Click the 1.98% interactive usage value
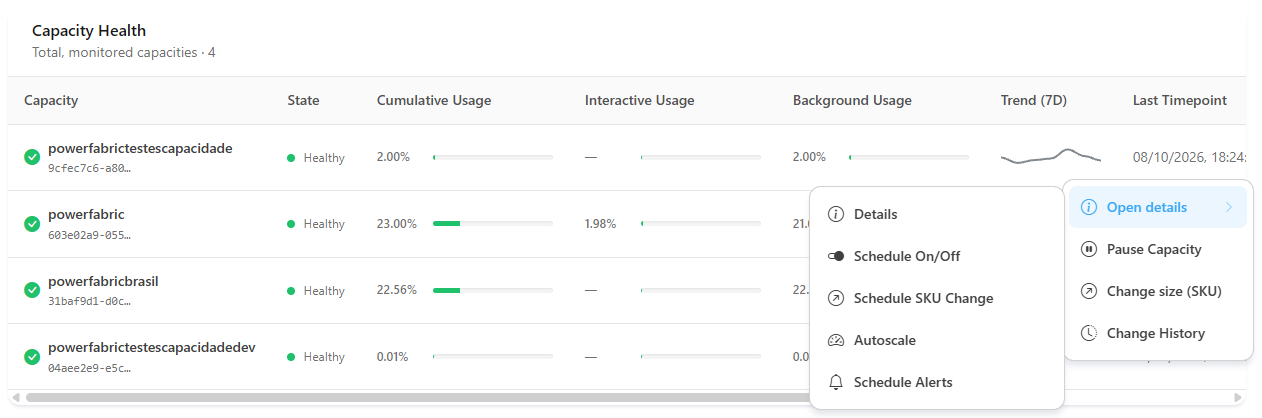The image size is (1262, 418). (x=601, y=224)
